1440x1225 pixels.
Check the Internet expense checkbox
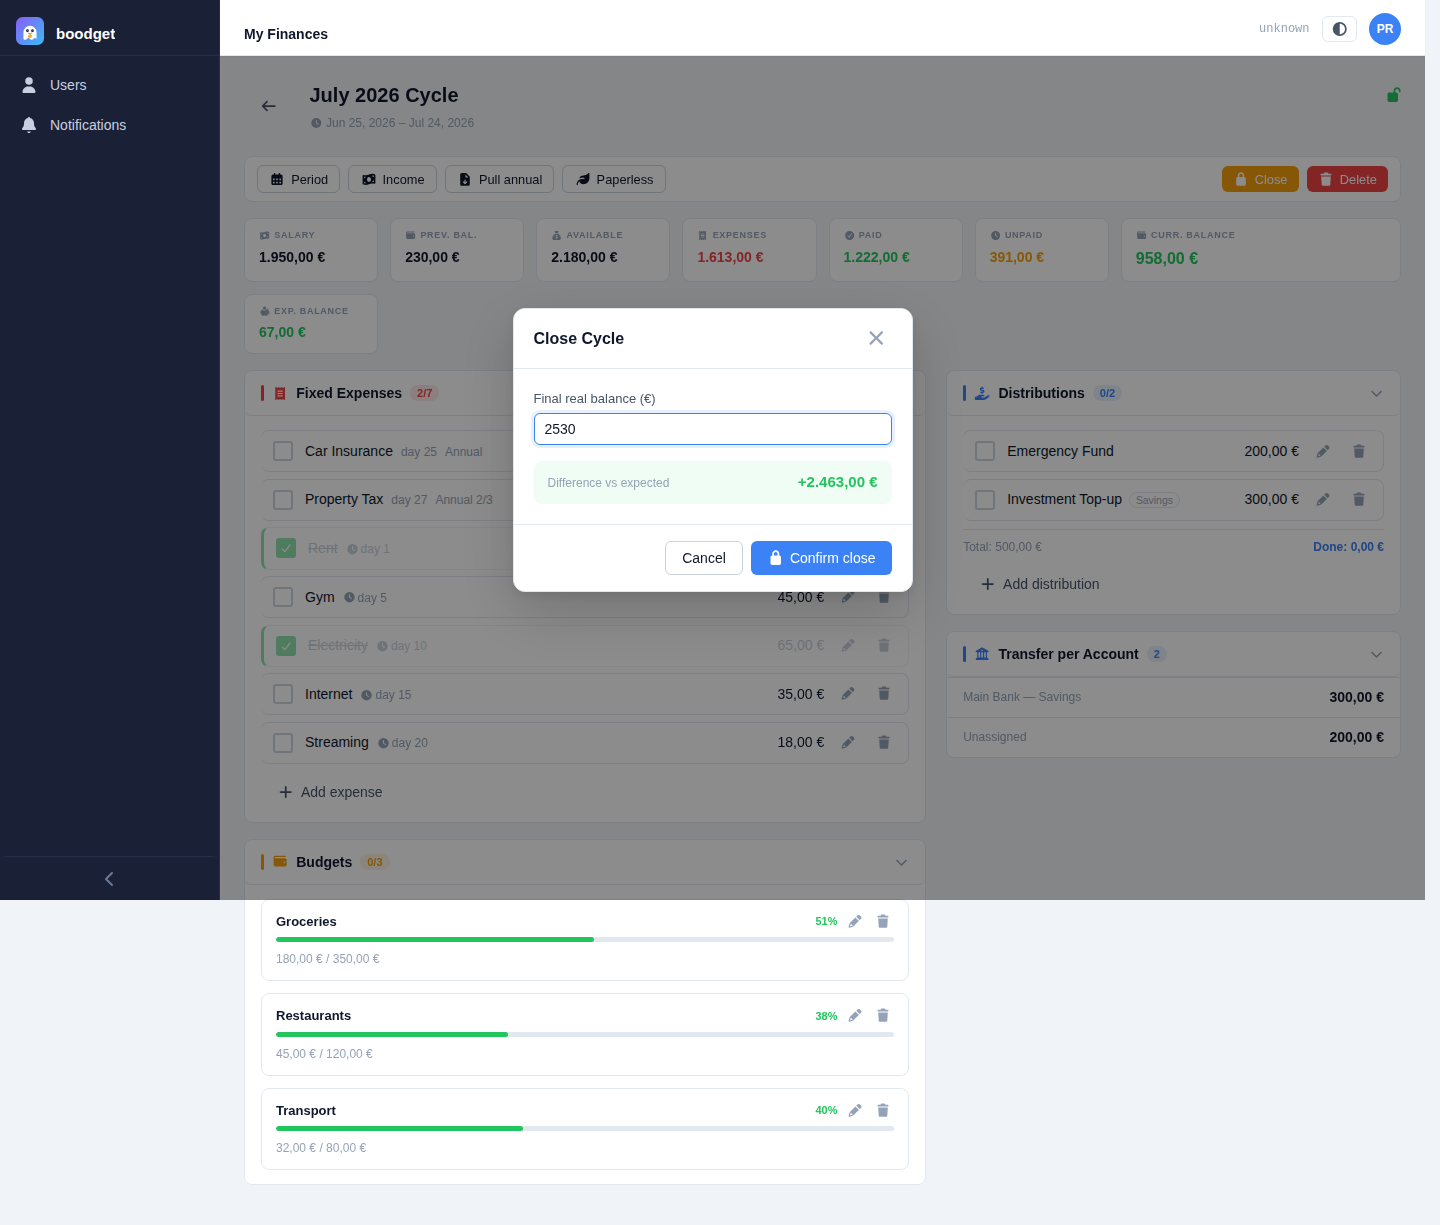tap(283, 694)
